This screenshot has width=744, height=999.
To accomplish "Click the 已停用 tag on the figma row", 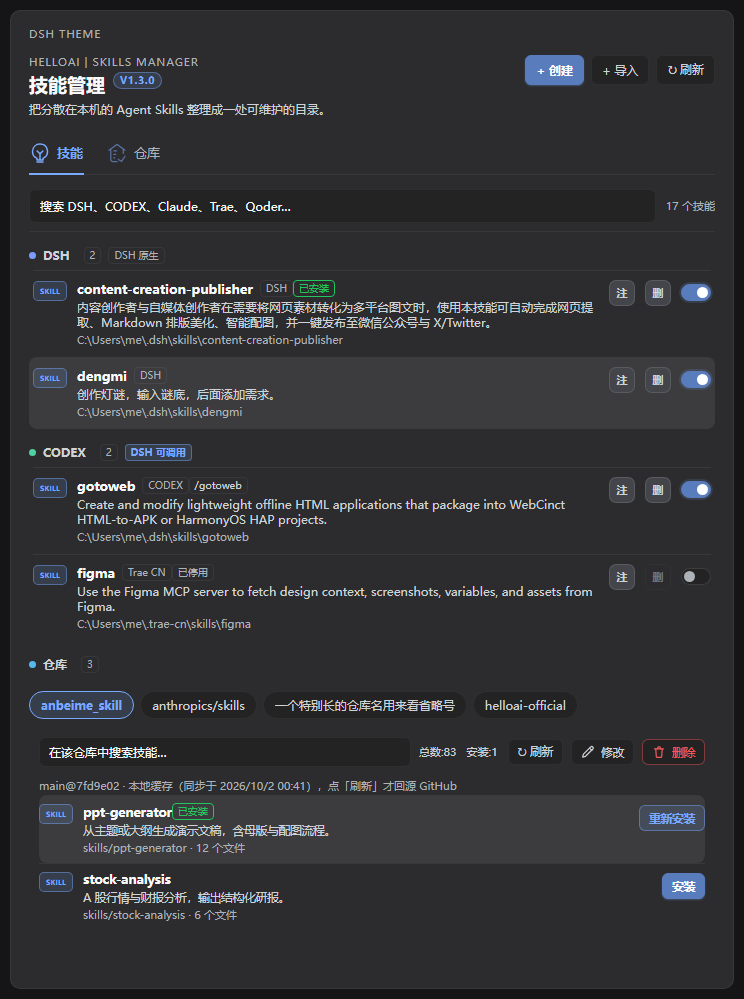I will tap(193, 572).
